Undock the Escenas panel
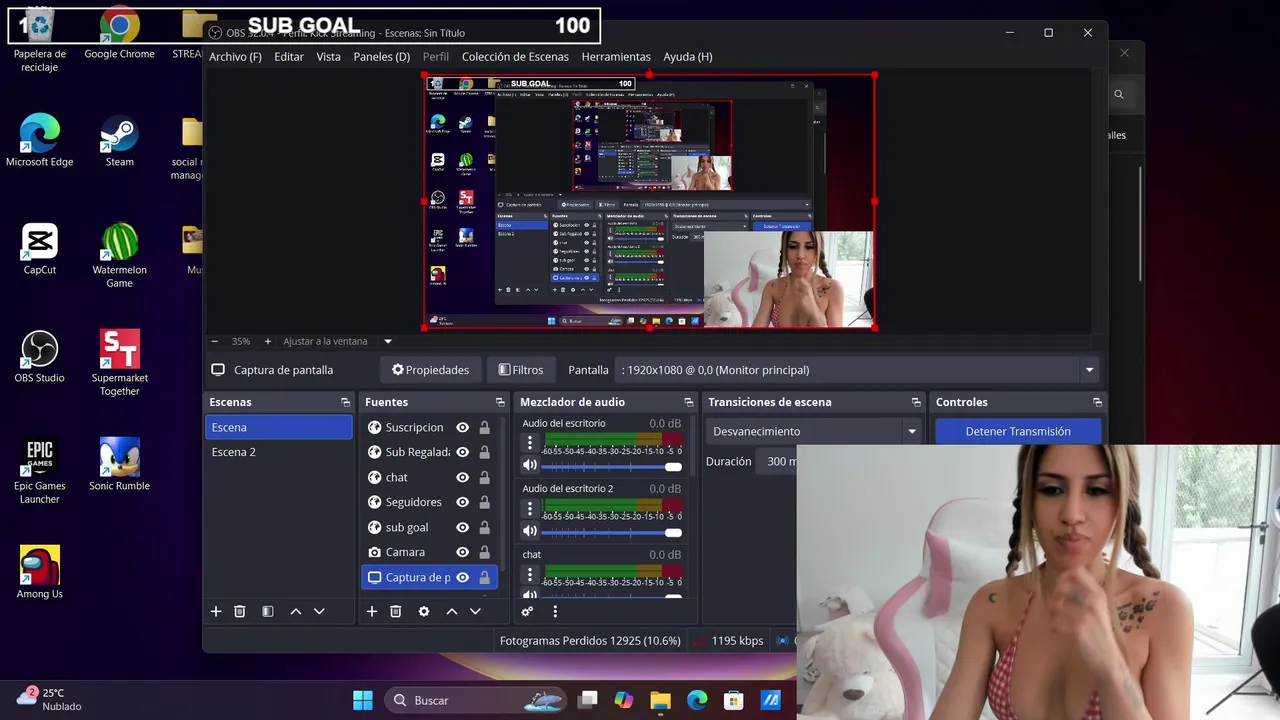The width and height of the screenshot is (1280, 720). coord(345,402)
